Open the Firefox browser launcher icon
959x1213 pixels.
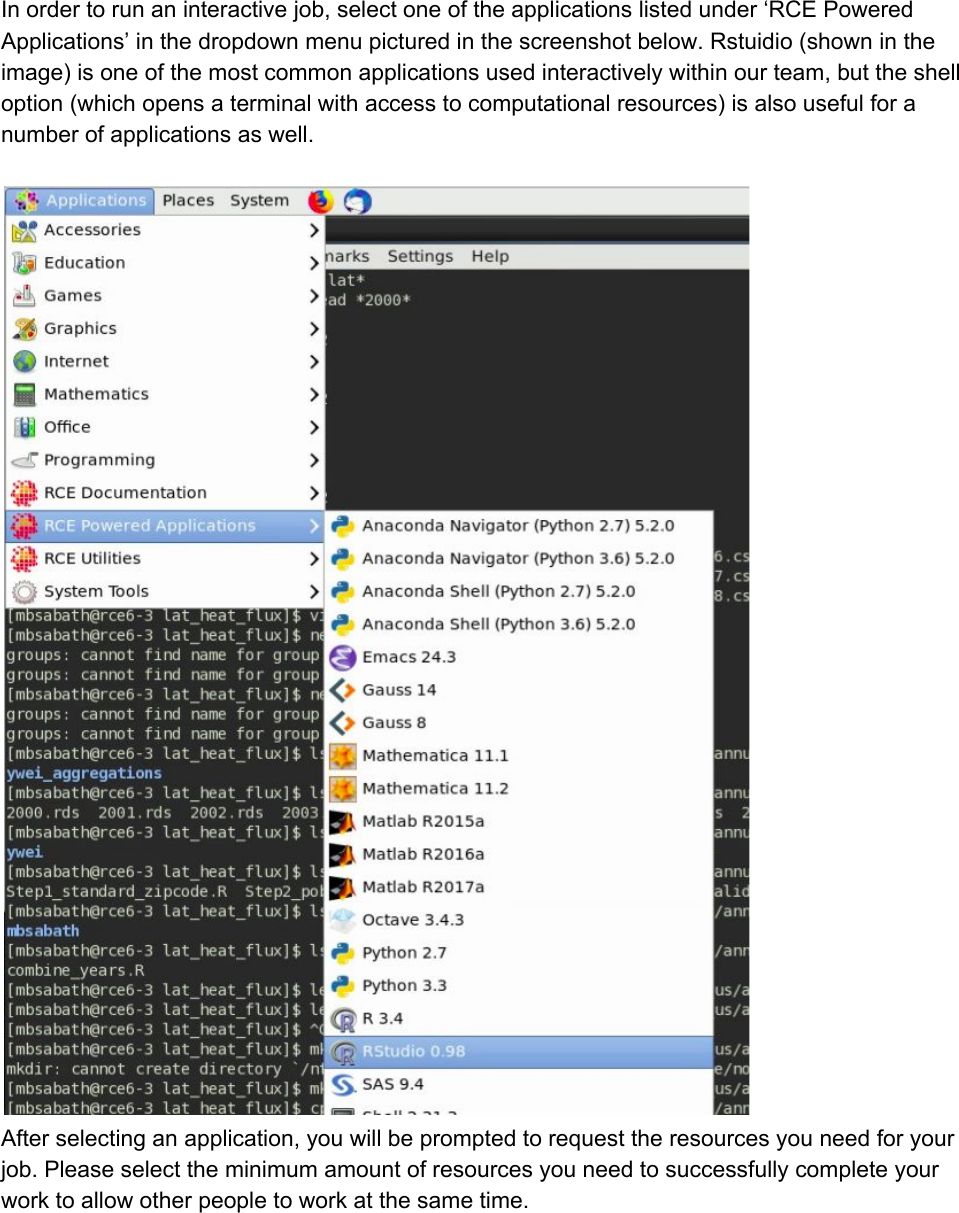(320, 201)
